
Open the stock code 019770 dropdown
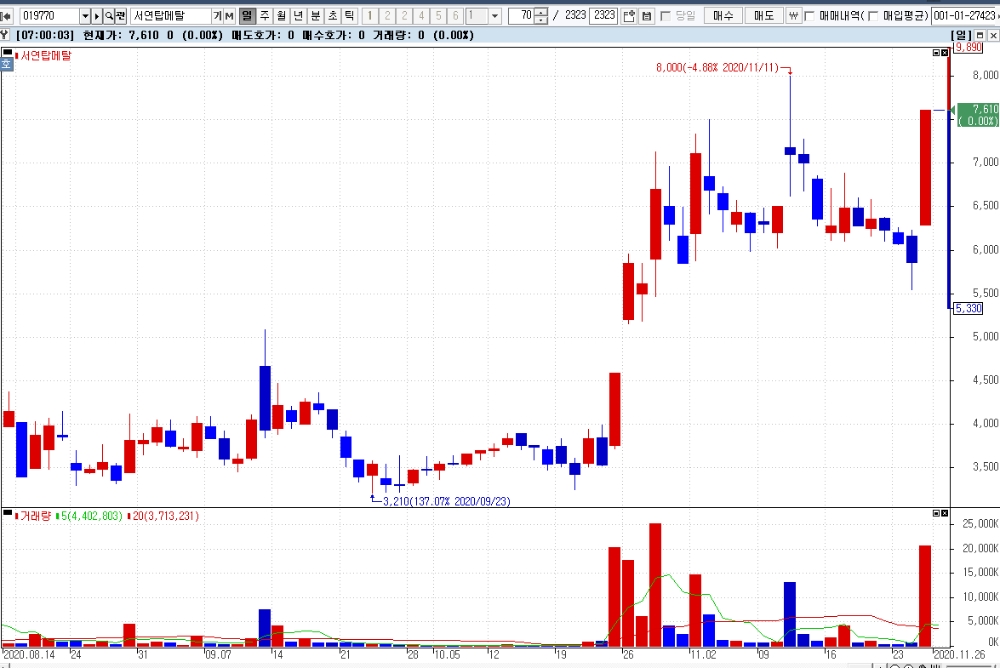click(85, 16)
